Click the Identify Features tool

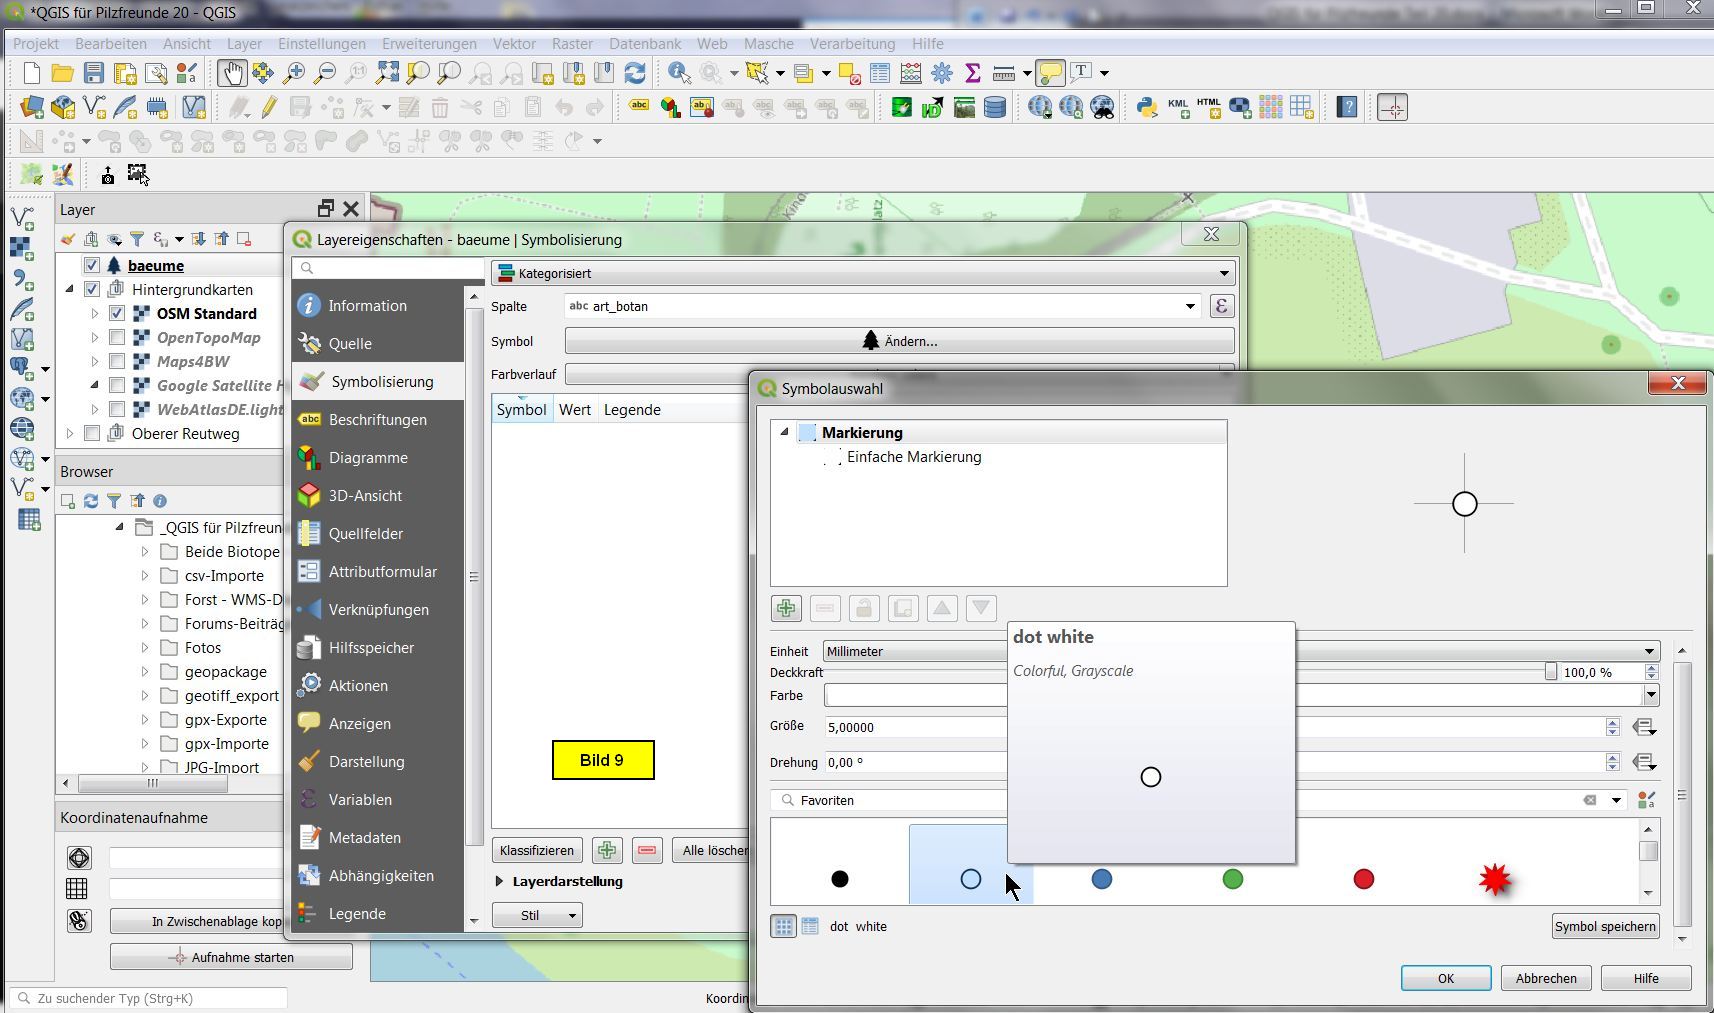[x=679, y=73]
